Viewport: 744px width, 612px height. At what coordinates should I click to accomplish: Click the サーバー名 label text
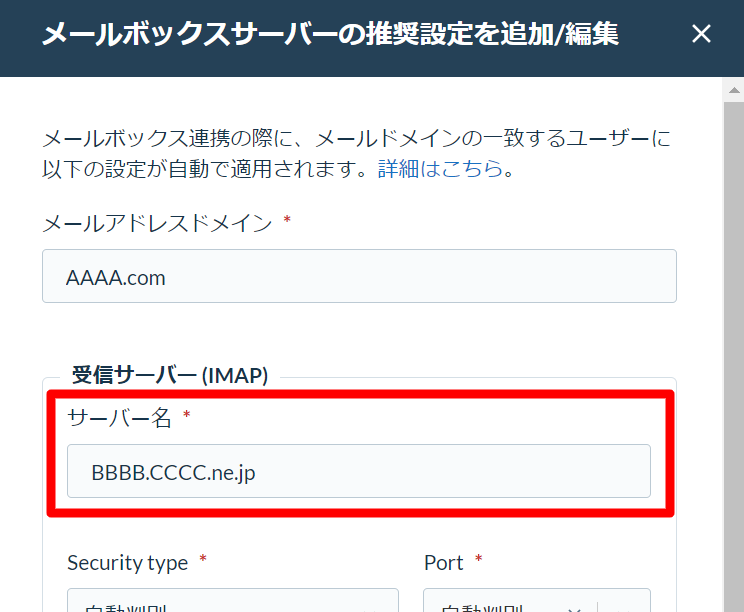pos(119,418)
